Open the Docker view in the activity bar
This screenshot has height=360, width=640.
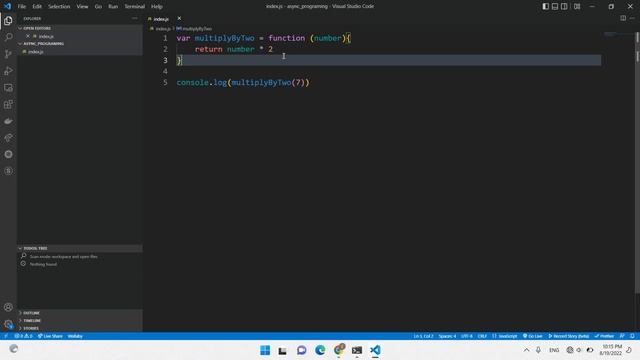coord(8,121)
